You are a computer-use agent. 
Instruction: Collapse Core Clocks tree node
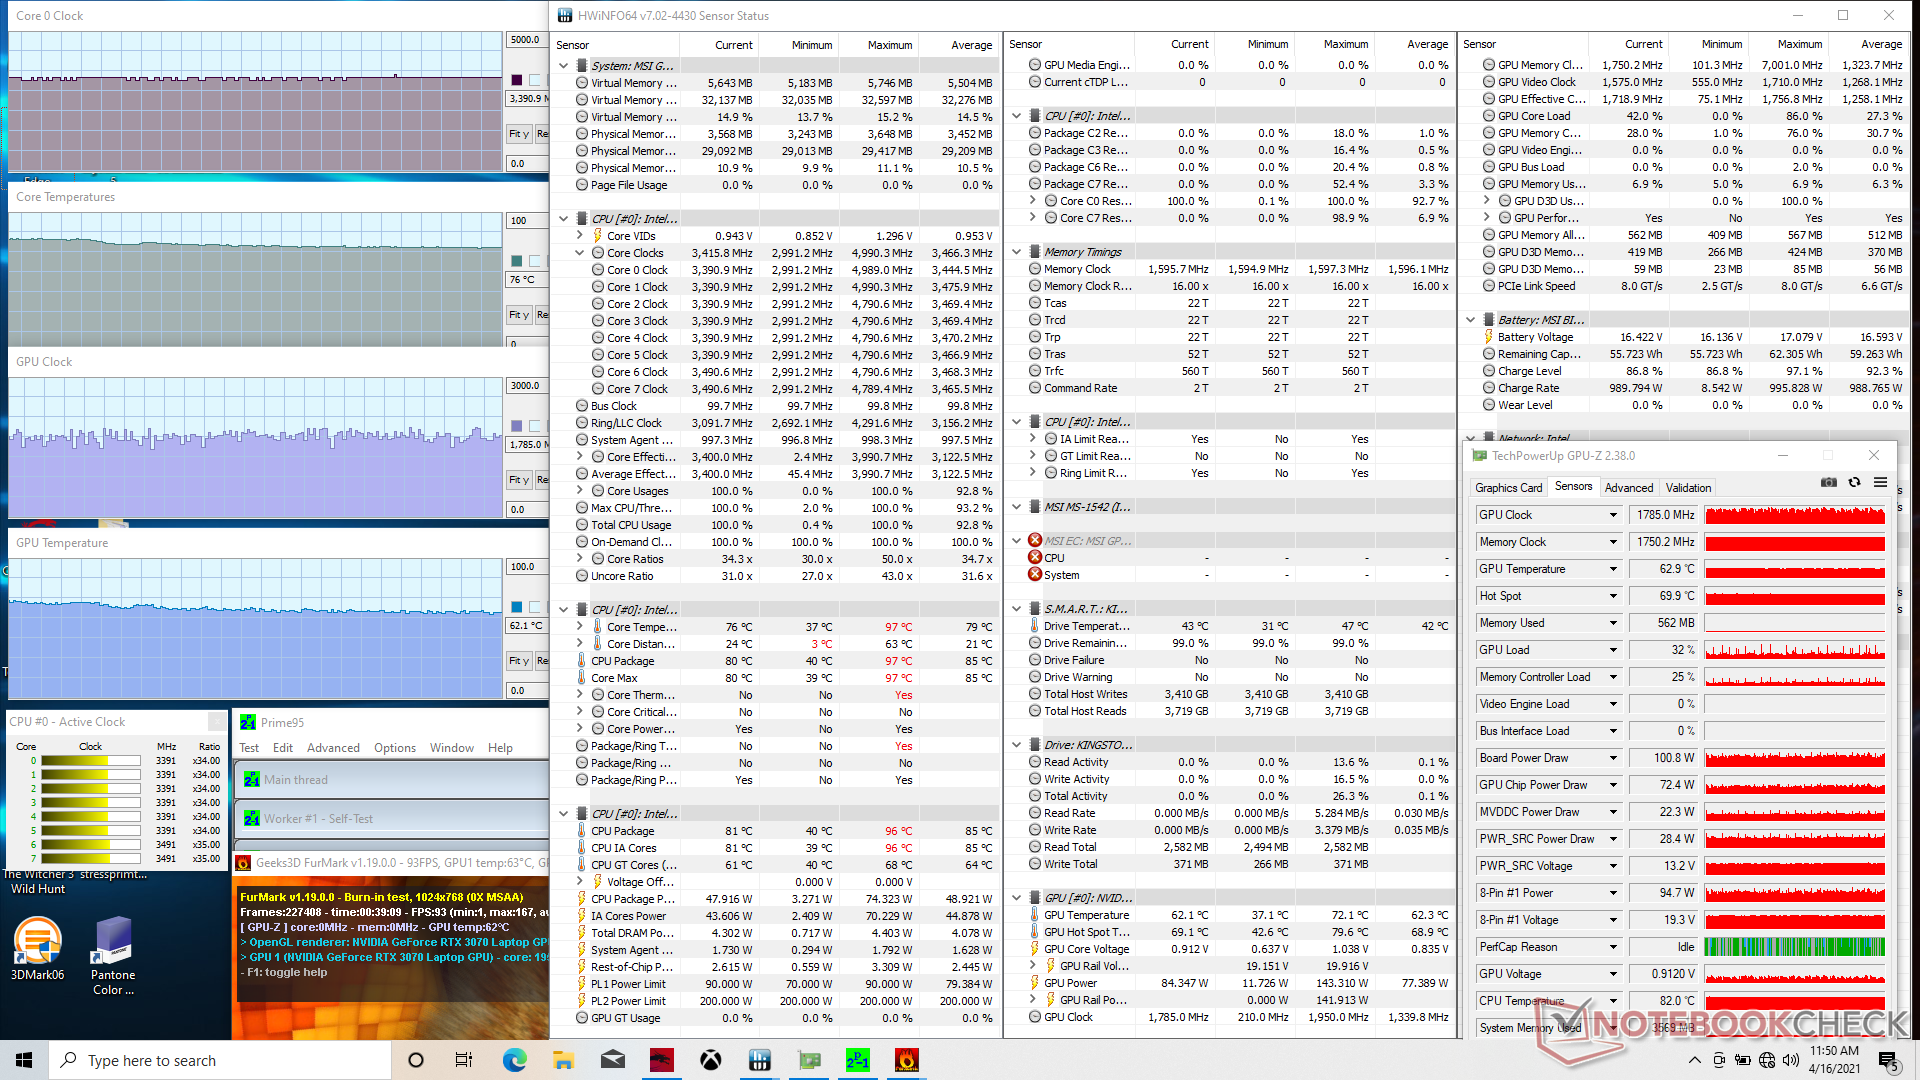(580, 253)
